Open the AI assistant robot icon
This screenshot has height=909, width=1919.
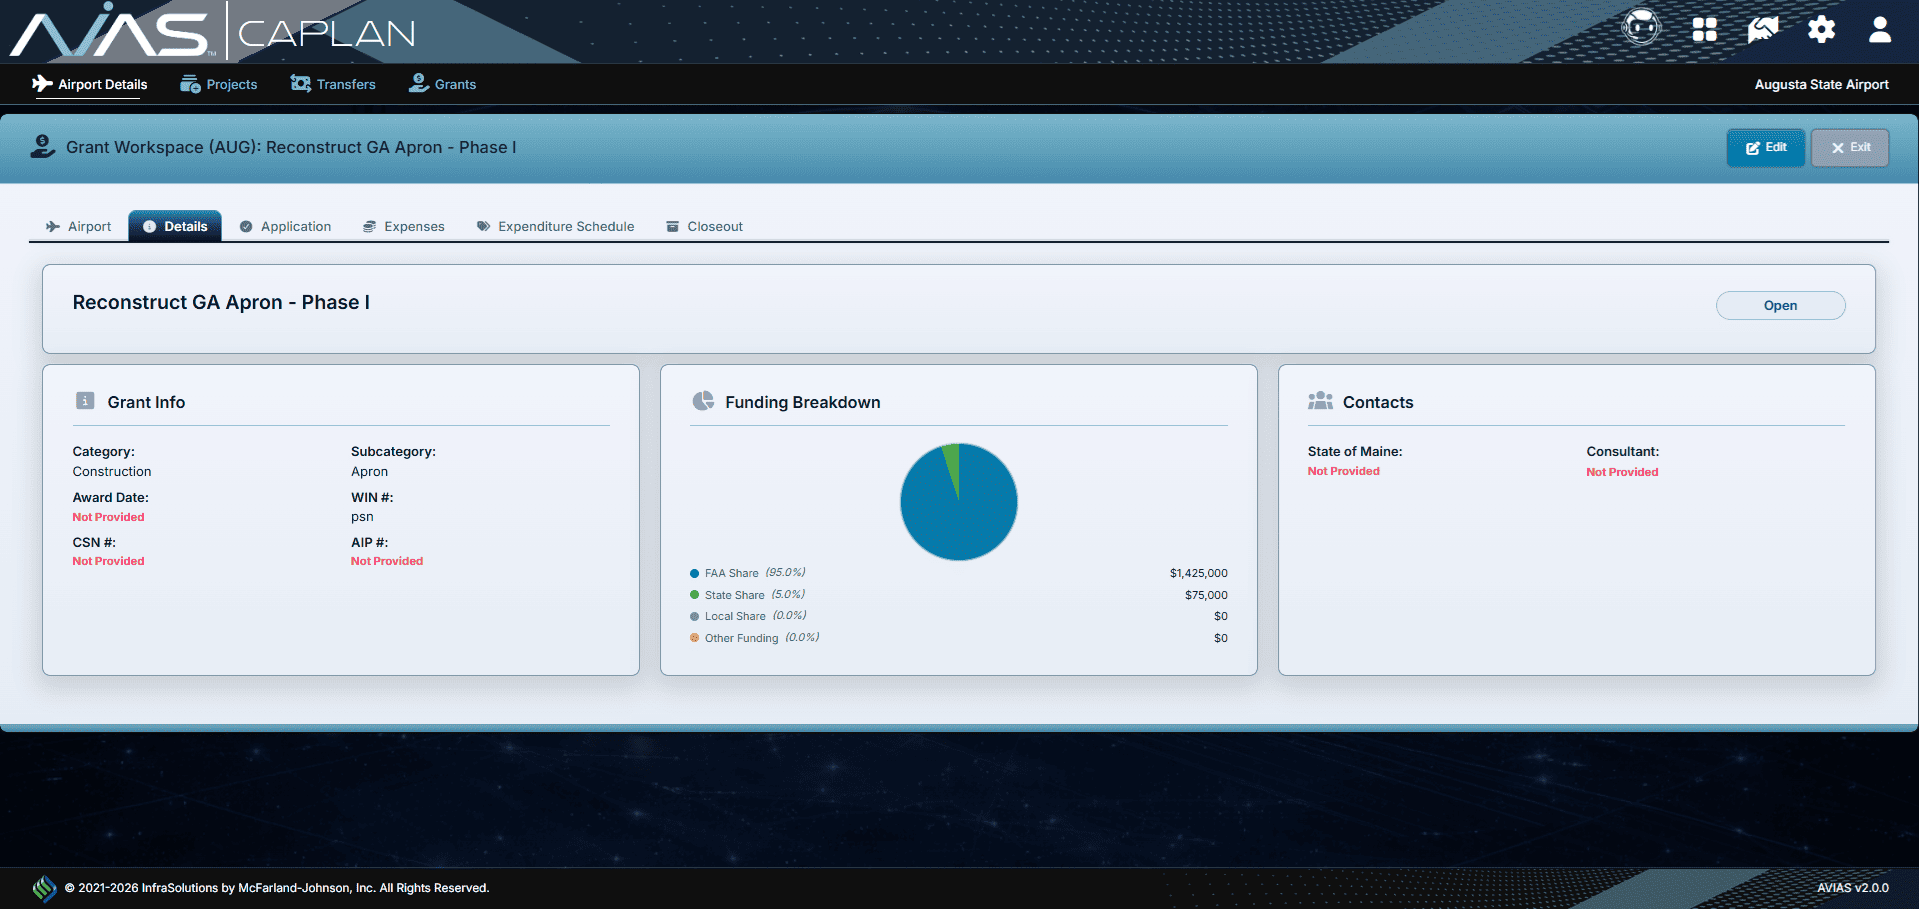click(1639, 28)
